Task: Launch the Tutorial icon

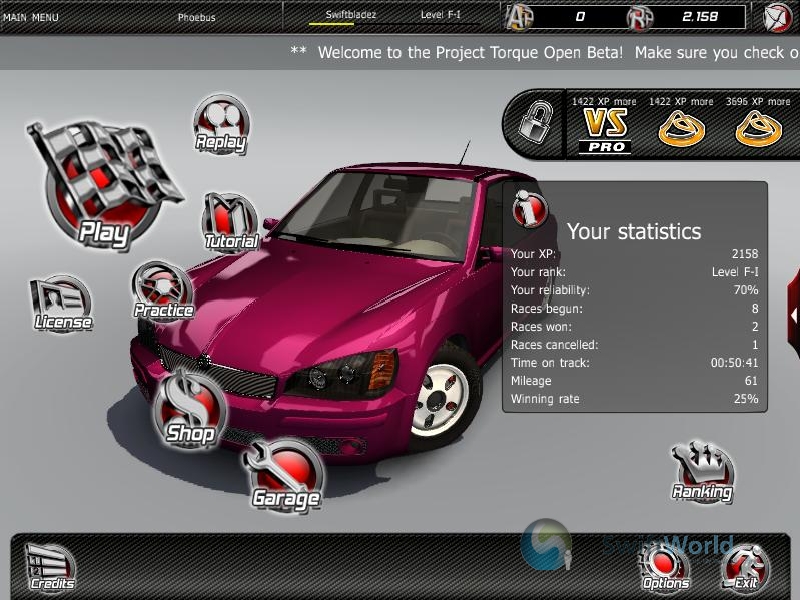Action: pyautogui.click(x=230, y=222)
